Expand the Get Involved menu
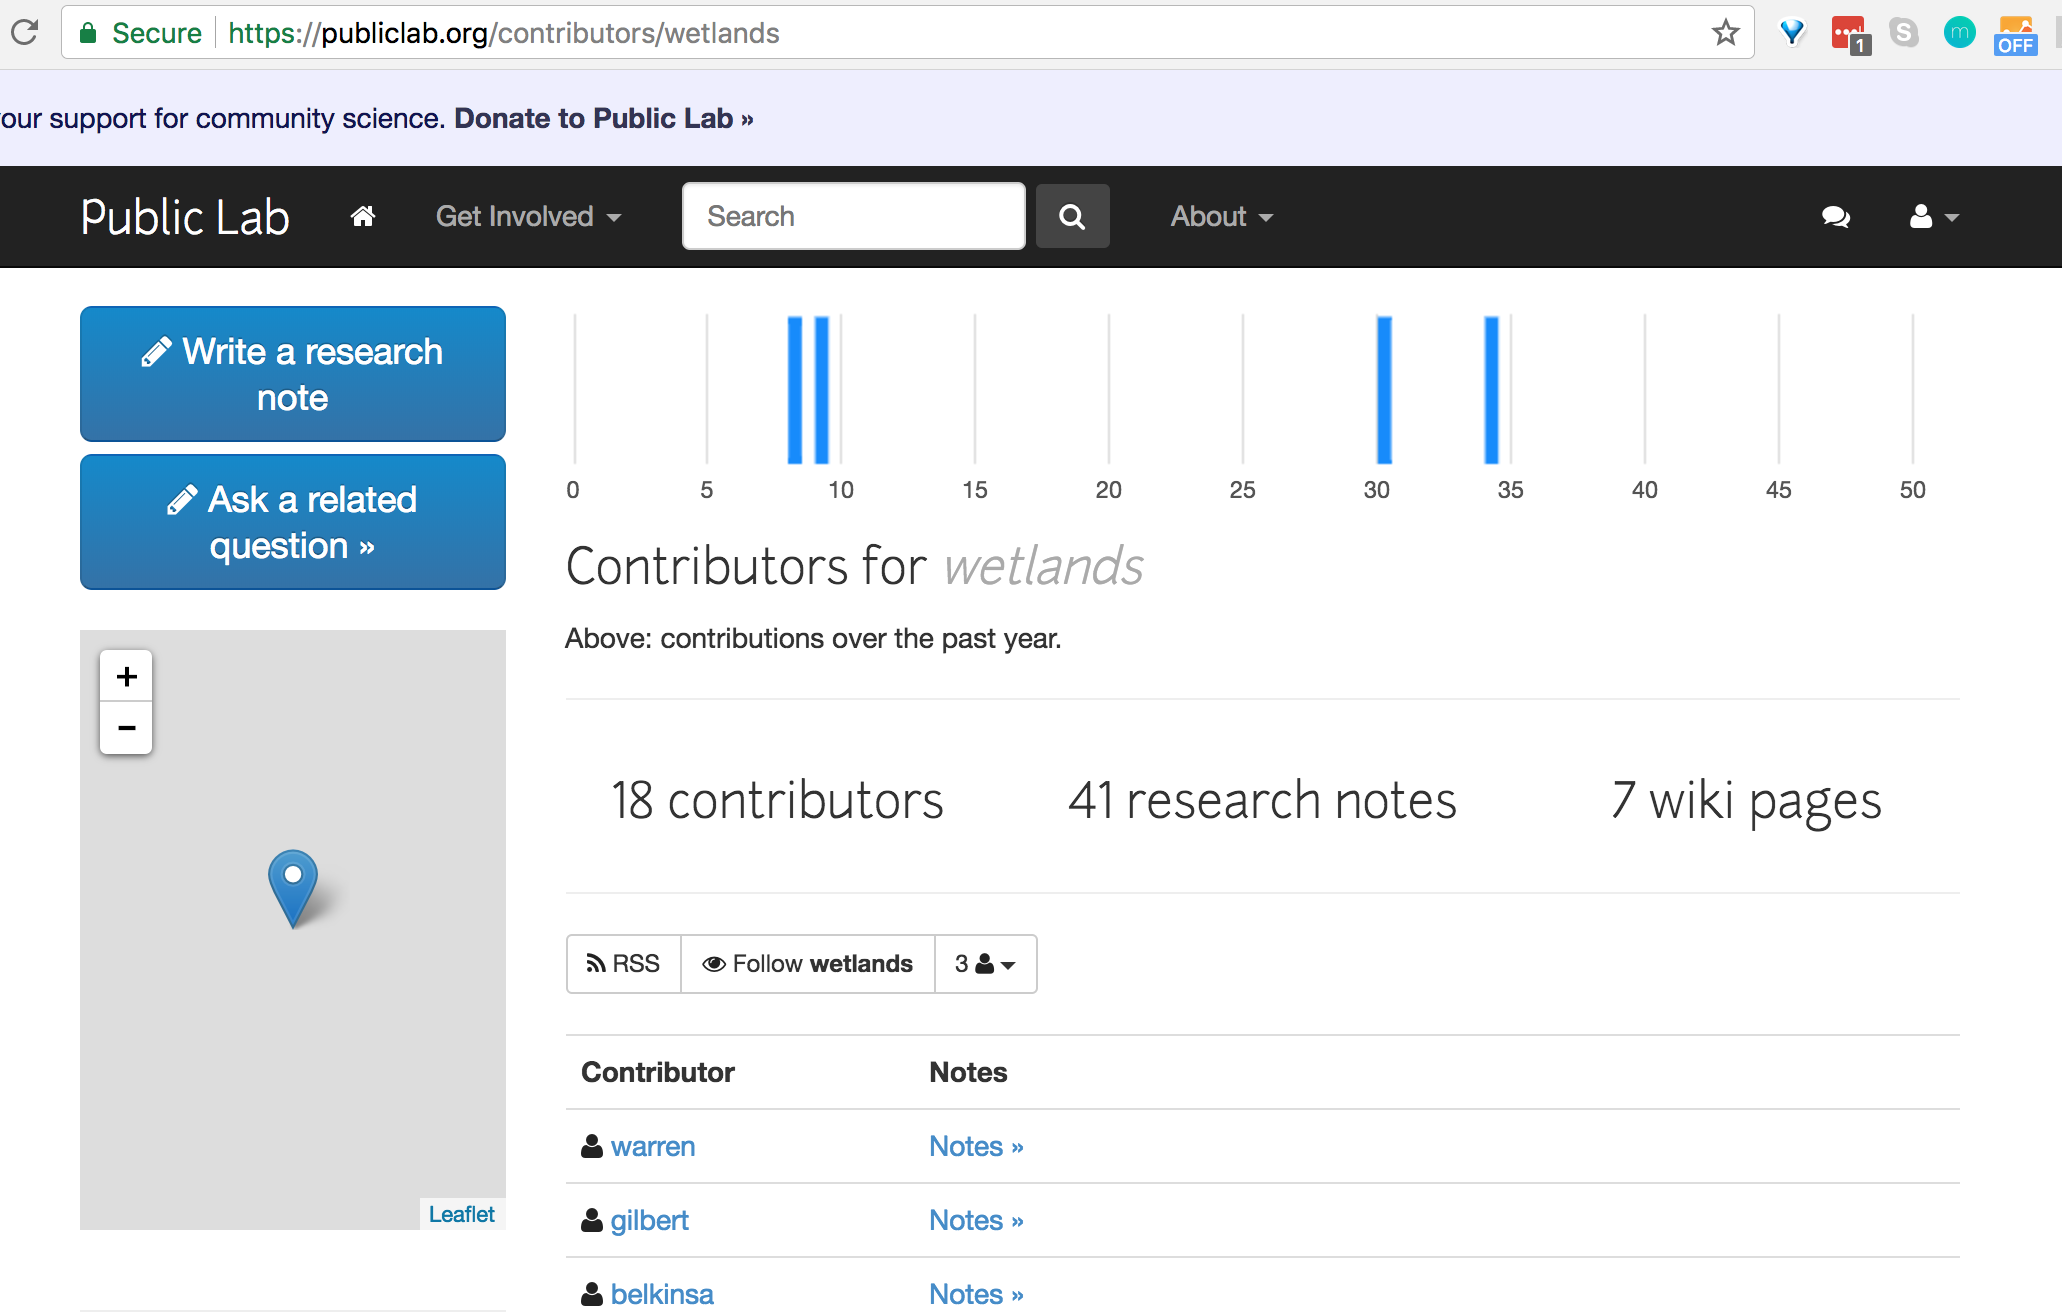Viewport: 2062px width, 1314px height. (x=528, y=216)
